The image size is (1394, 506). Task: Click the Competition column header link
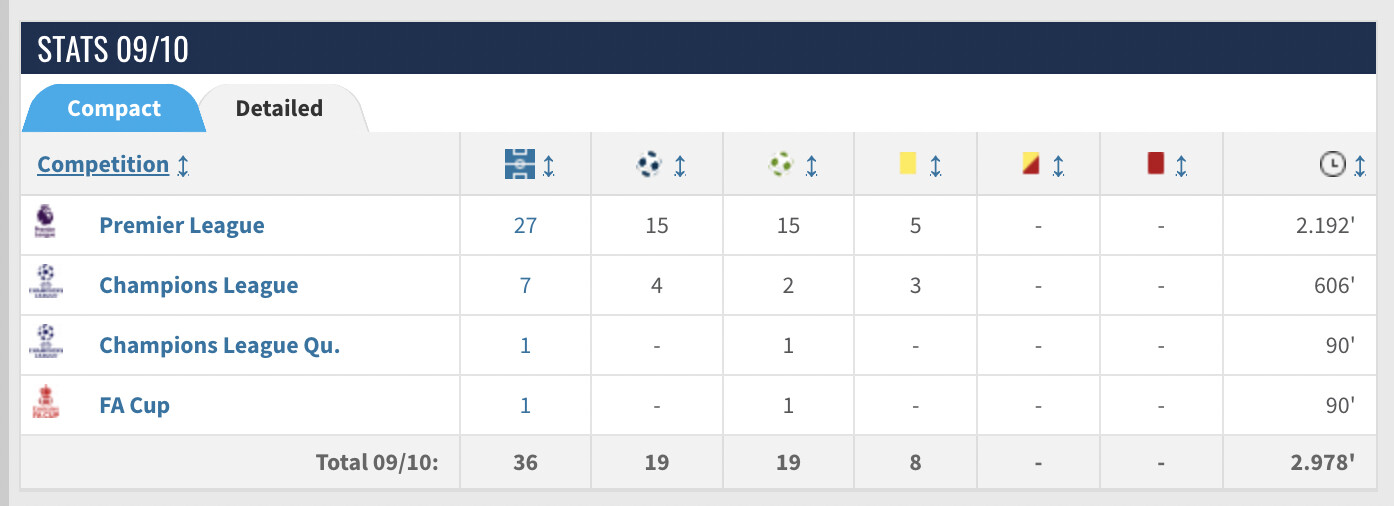[103, 164]
